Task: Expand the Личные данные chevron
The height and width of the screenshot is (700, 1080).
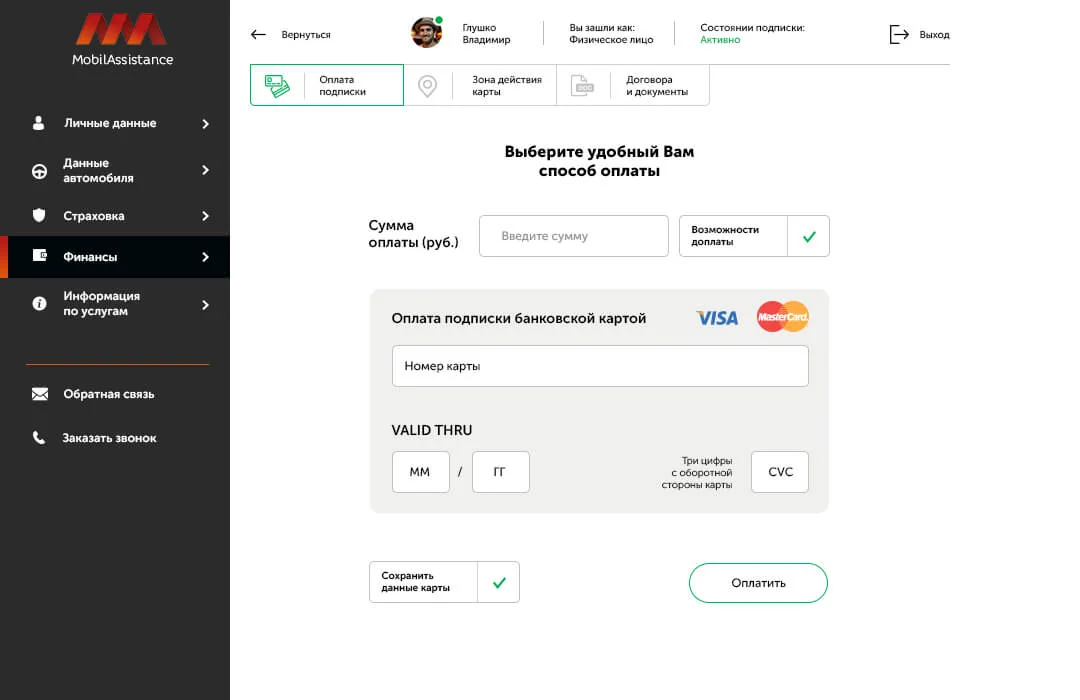Action: (205, 123)
